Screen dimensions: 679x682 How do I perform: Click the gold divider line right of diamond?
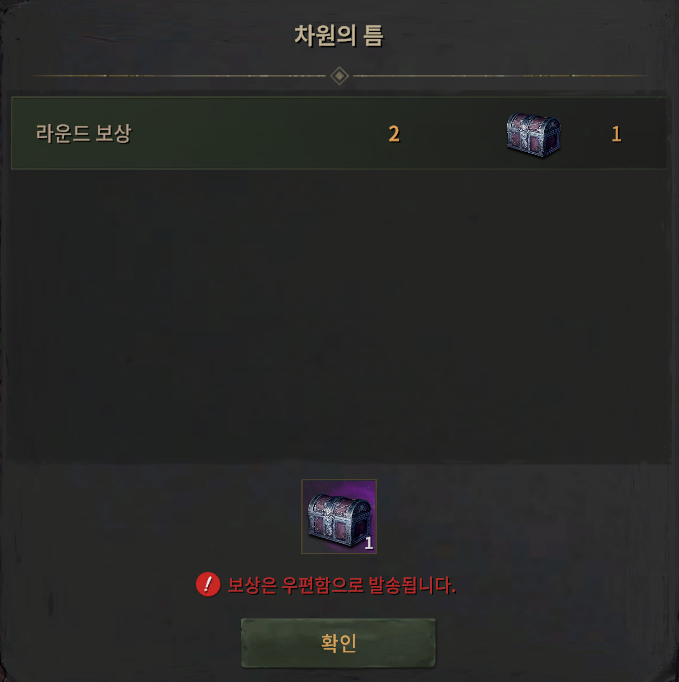point(500,76)
